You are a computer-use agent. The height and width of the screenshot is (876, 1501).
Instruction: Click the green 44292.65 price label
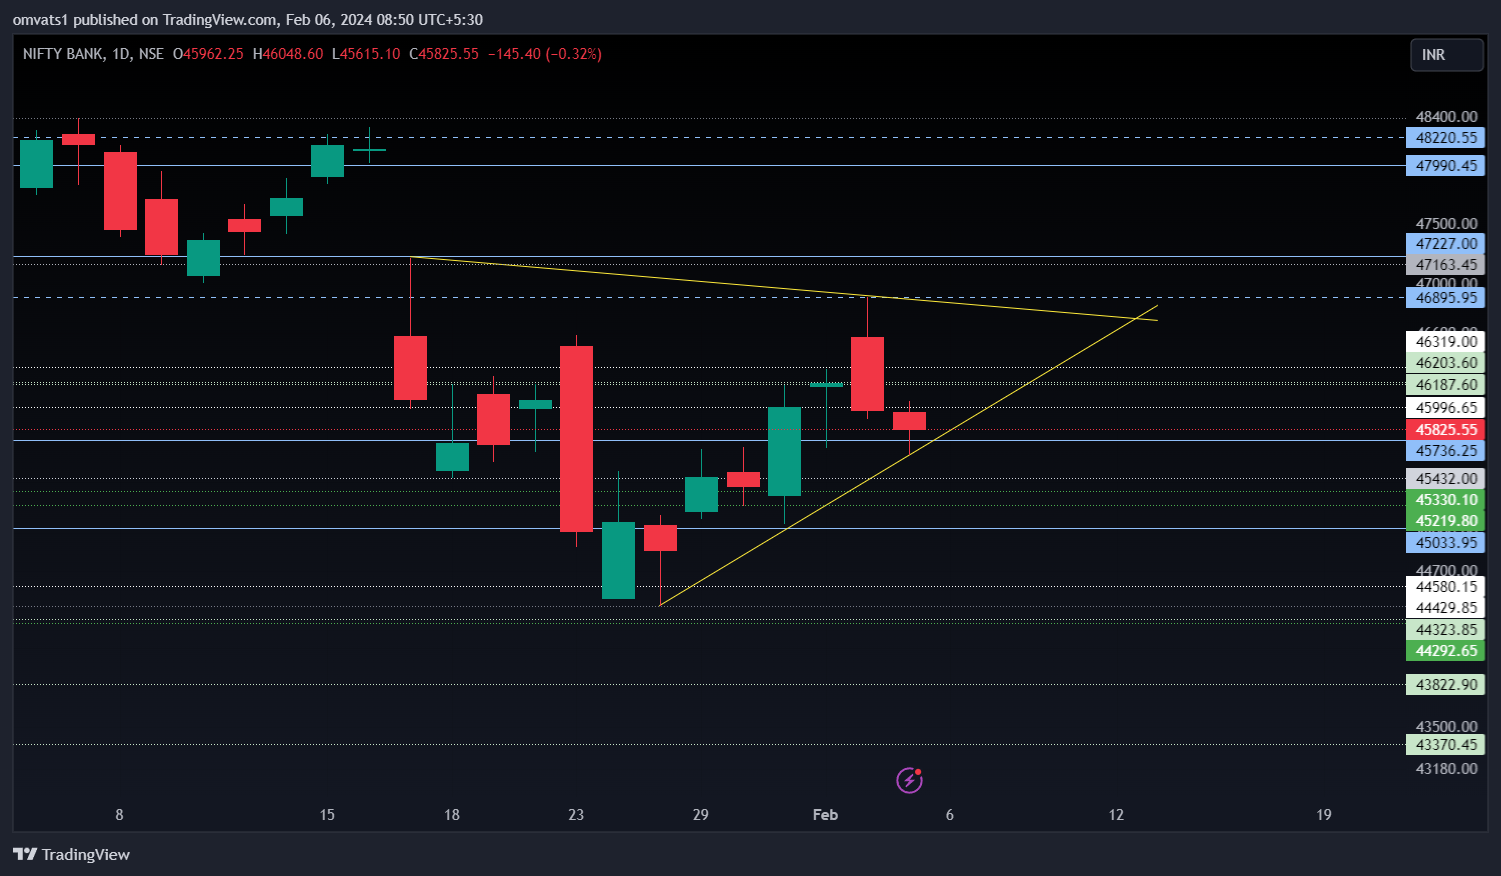1446,651
